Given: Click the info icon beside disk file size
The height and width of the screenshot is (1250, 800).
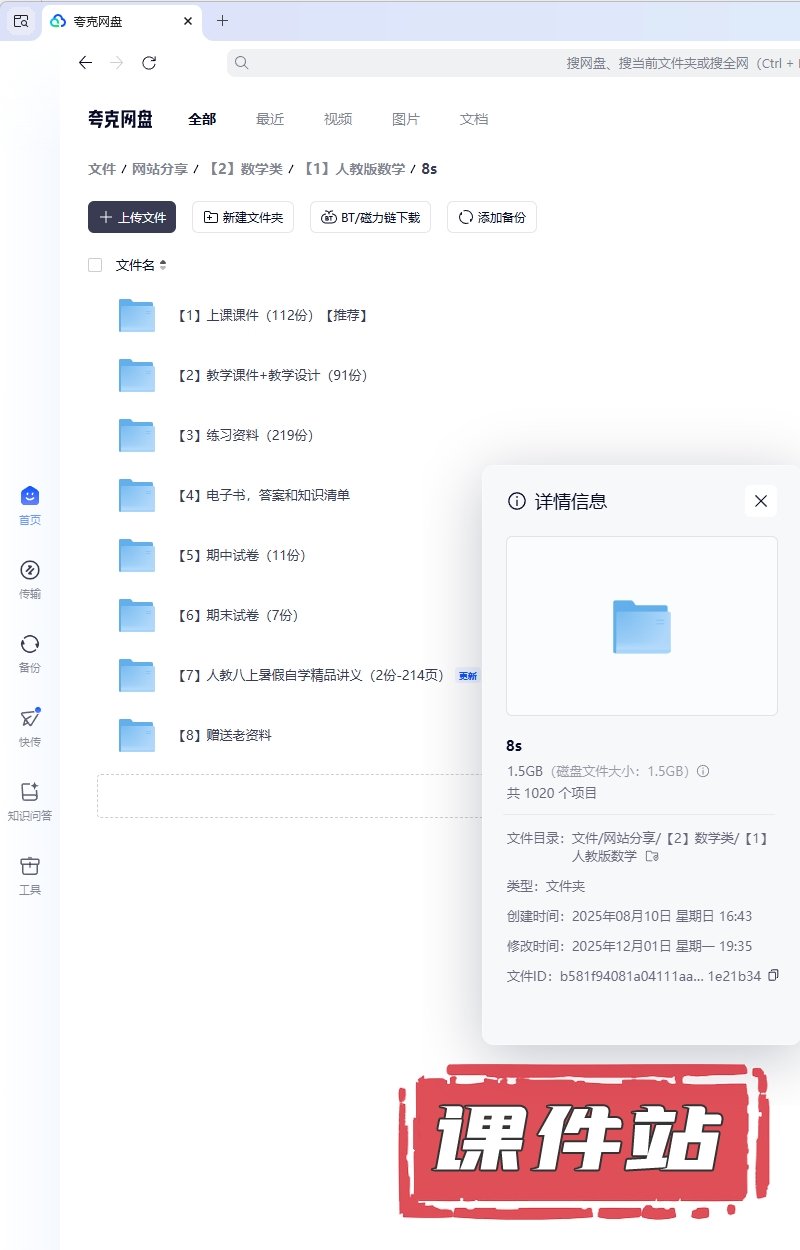Looking at the screenshot, I should 703,771.
